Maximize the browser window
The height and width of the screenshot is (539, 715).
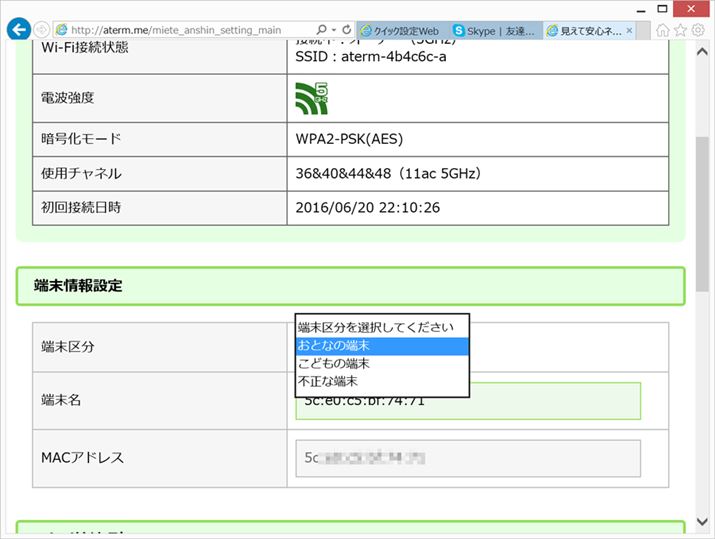coord(663,9)
